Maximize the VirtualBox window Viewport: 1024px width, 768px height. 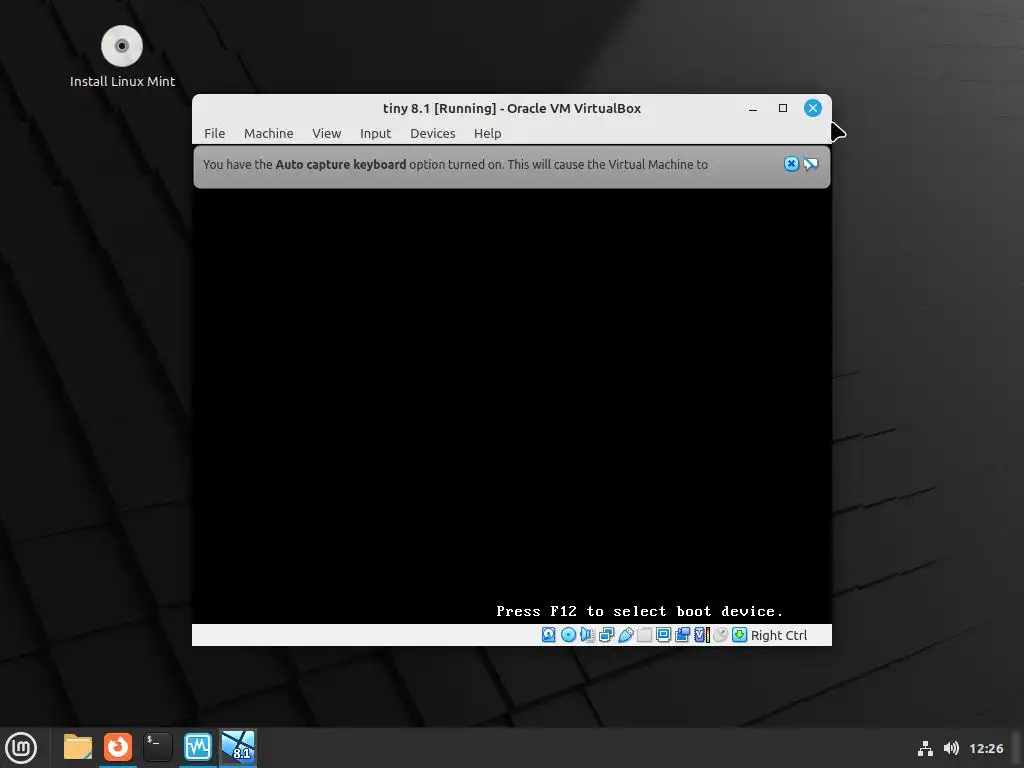782,108
